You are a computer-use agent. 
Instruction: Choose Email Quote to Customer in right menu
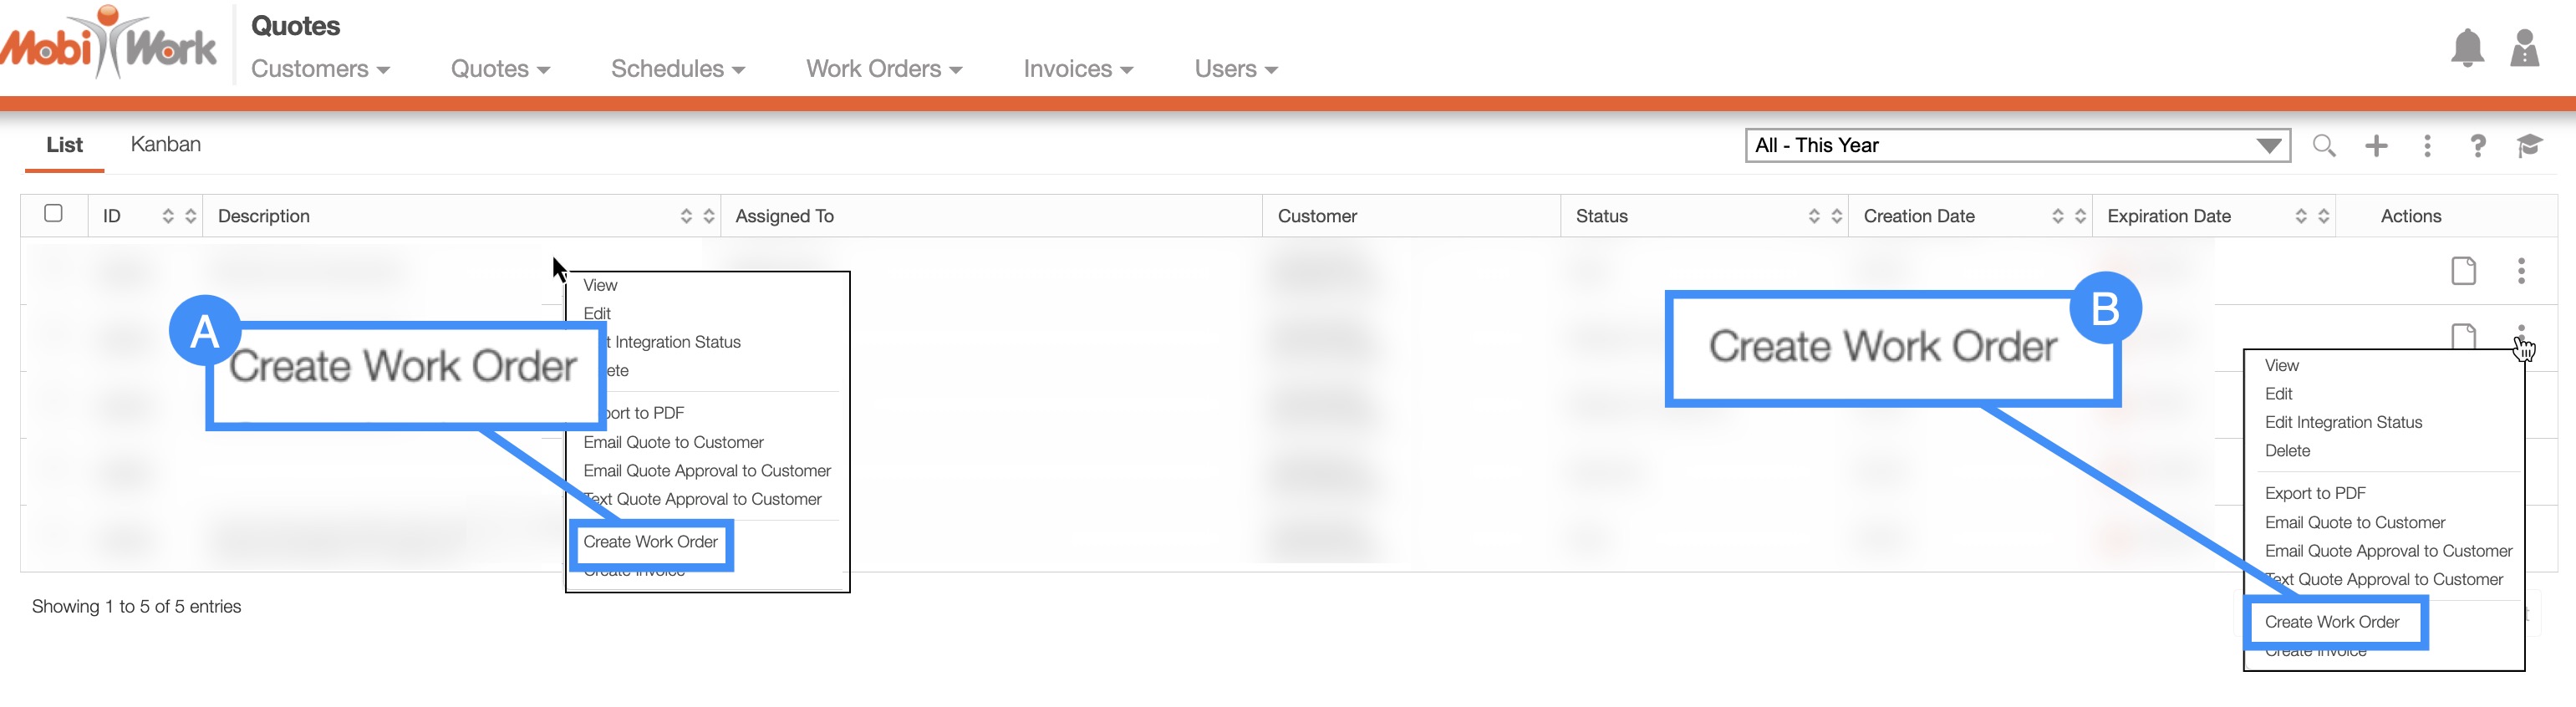(x=2354, y=522)
